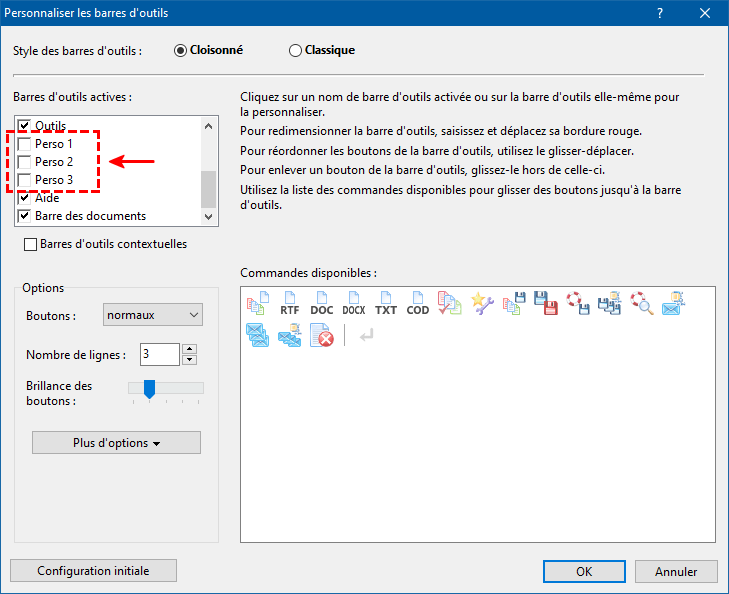729x594 pixels.
Task: Click the Nombre de lignes input field
Action: [159, 354]
